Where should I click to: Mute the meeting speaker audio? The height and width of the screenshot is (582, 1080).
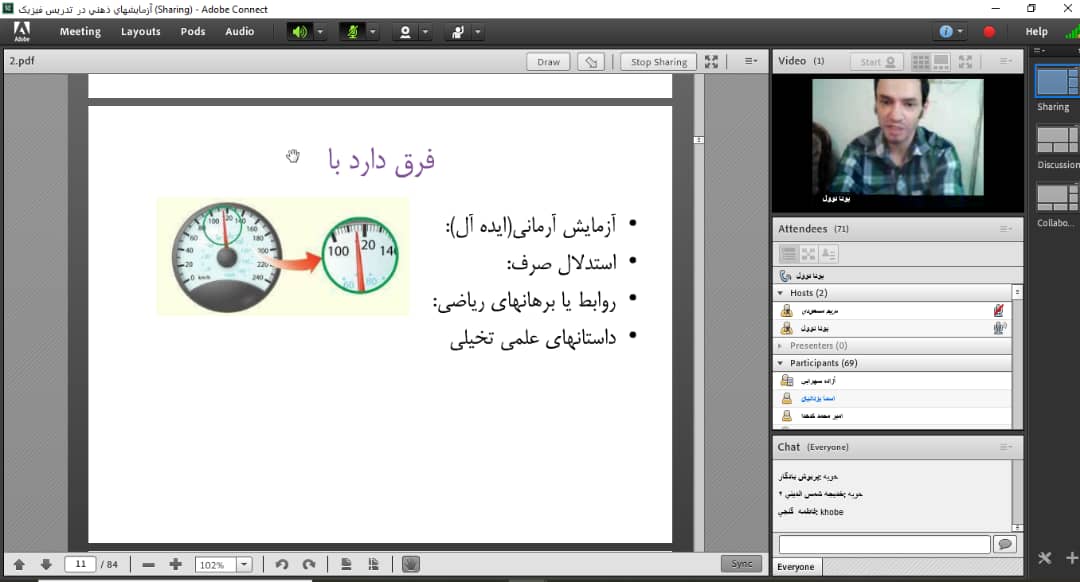(300, 32)
